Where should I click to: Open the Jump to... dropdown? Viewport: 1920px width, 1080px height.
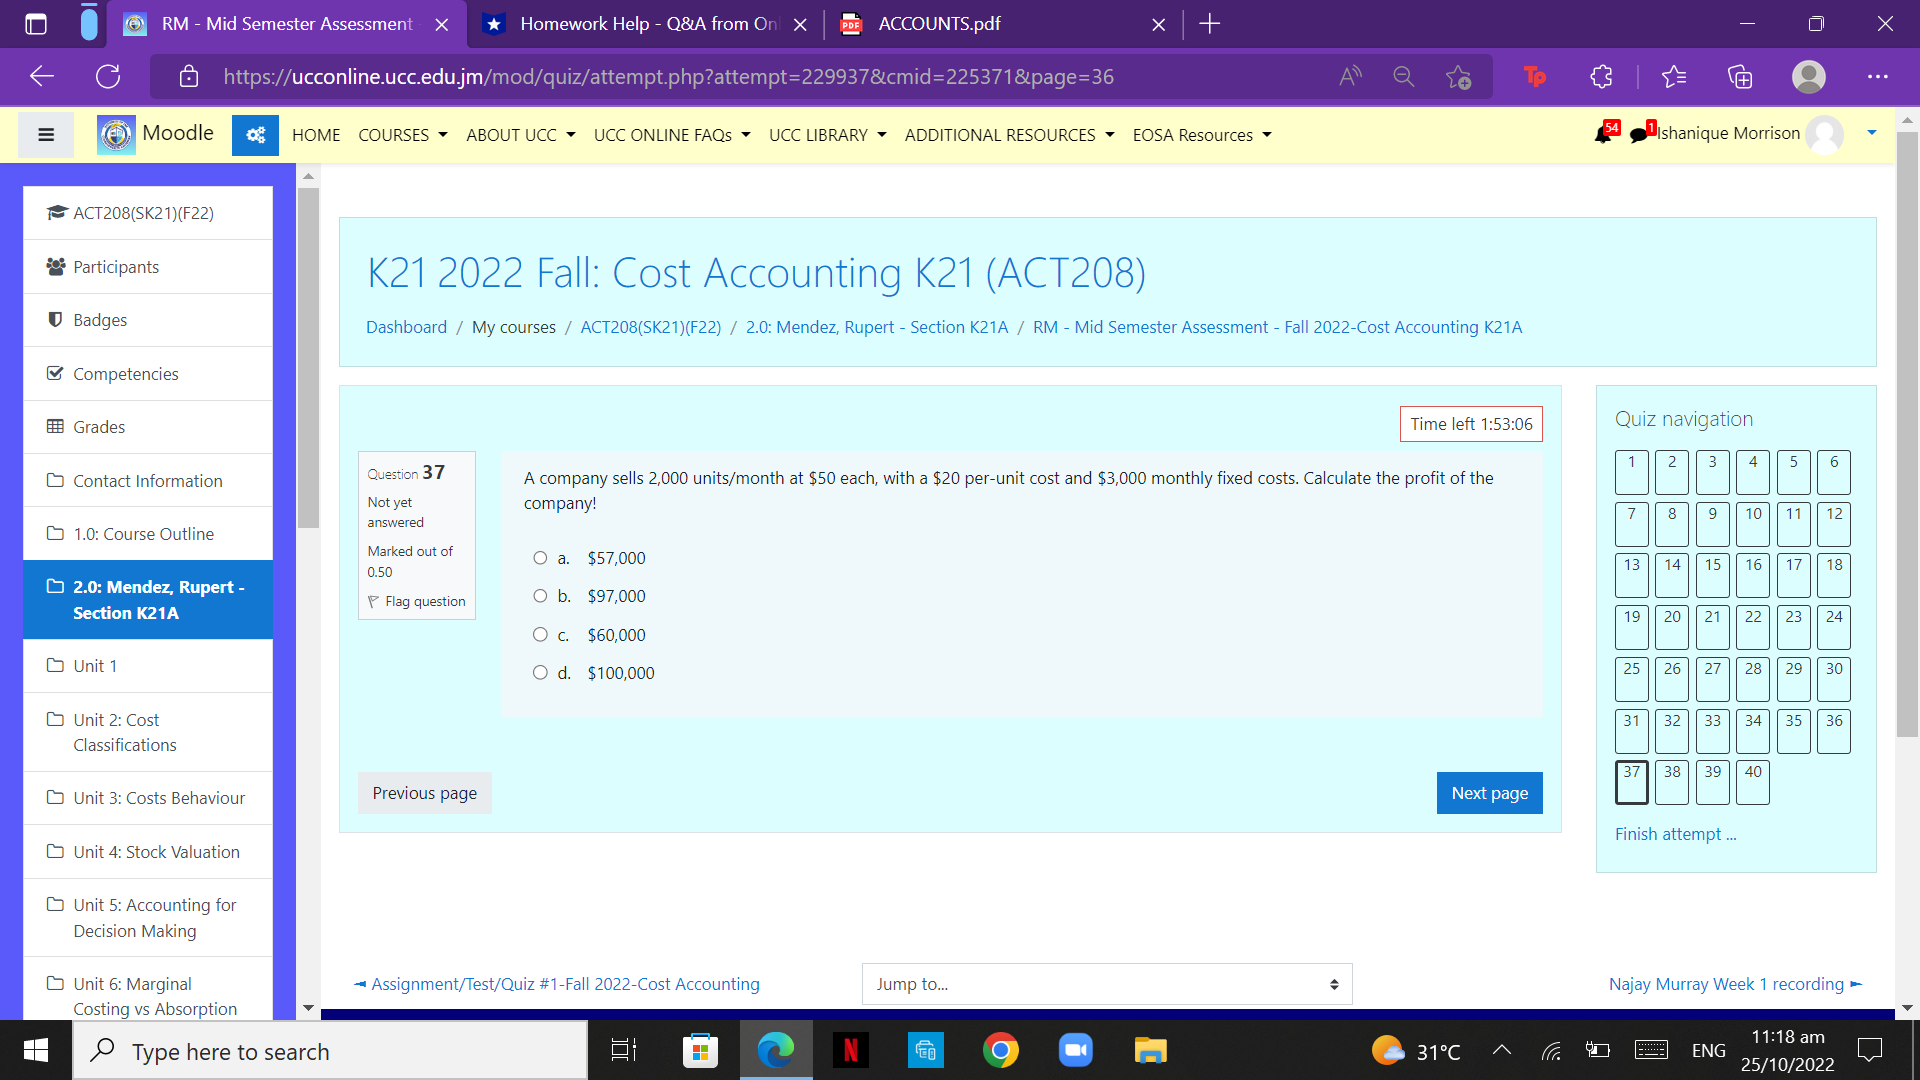pyautogui.click(x=1106, y=984)
